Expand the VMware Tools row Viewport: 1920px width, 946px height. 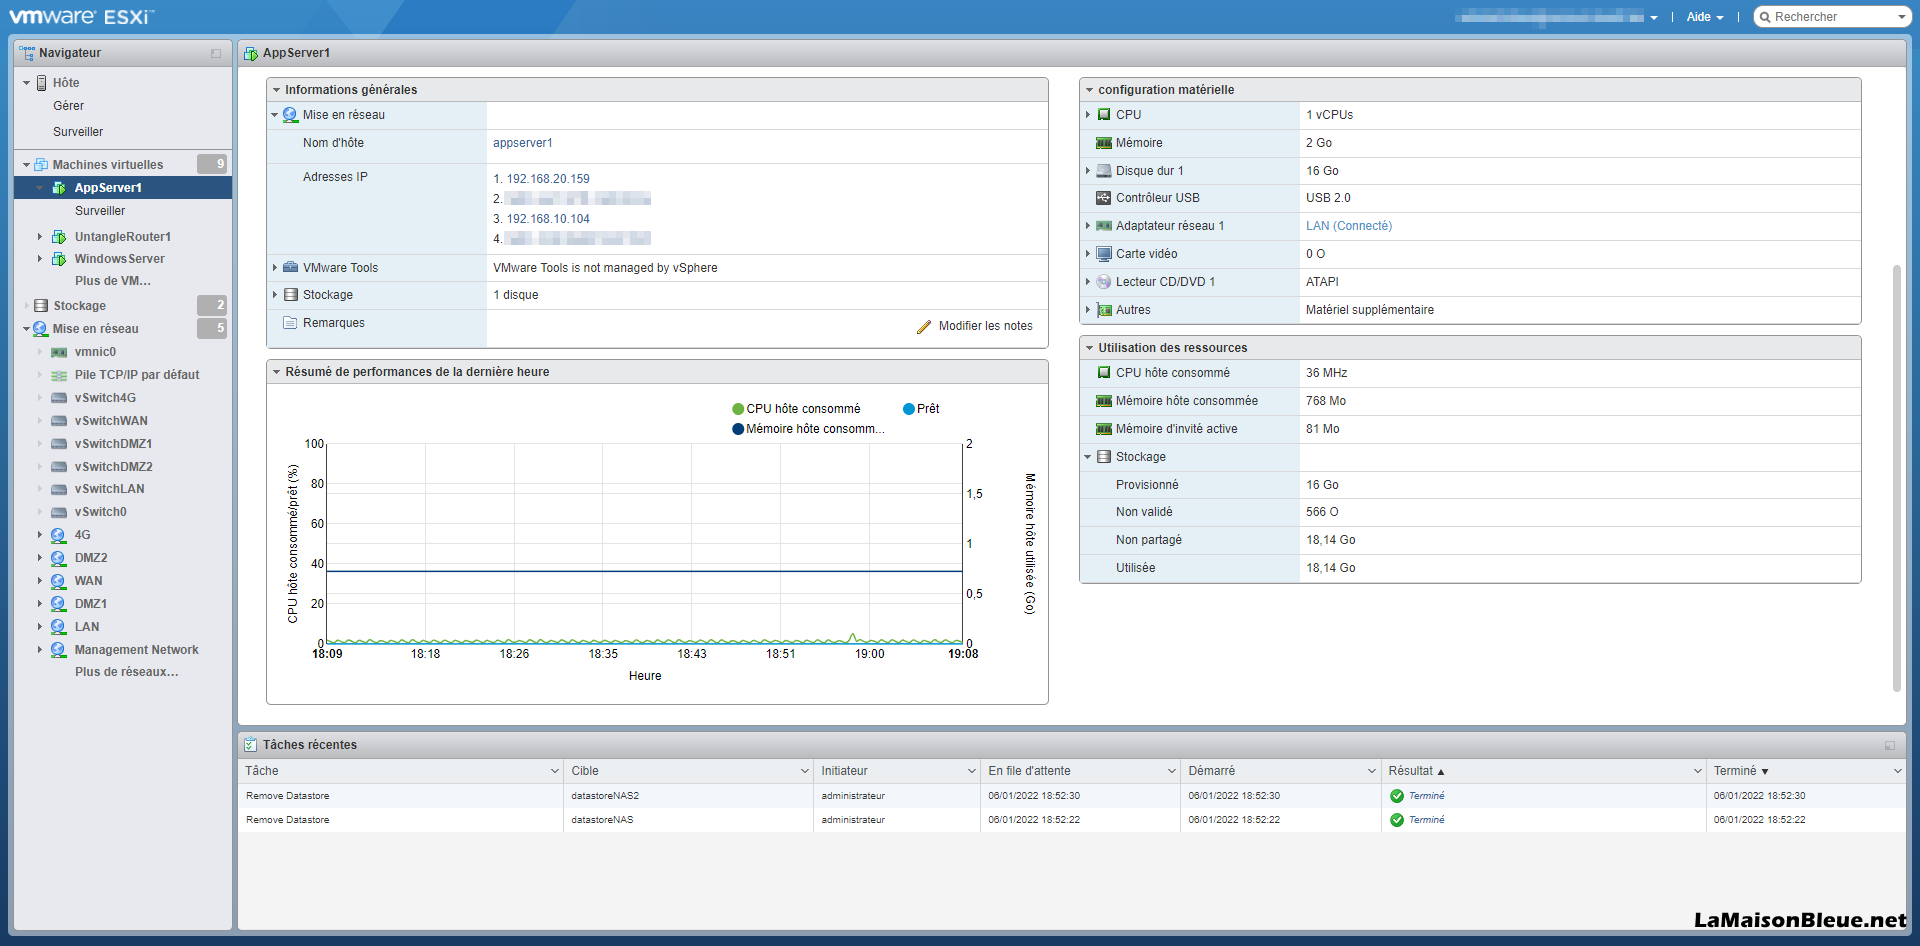(275, 268)
